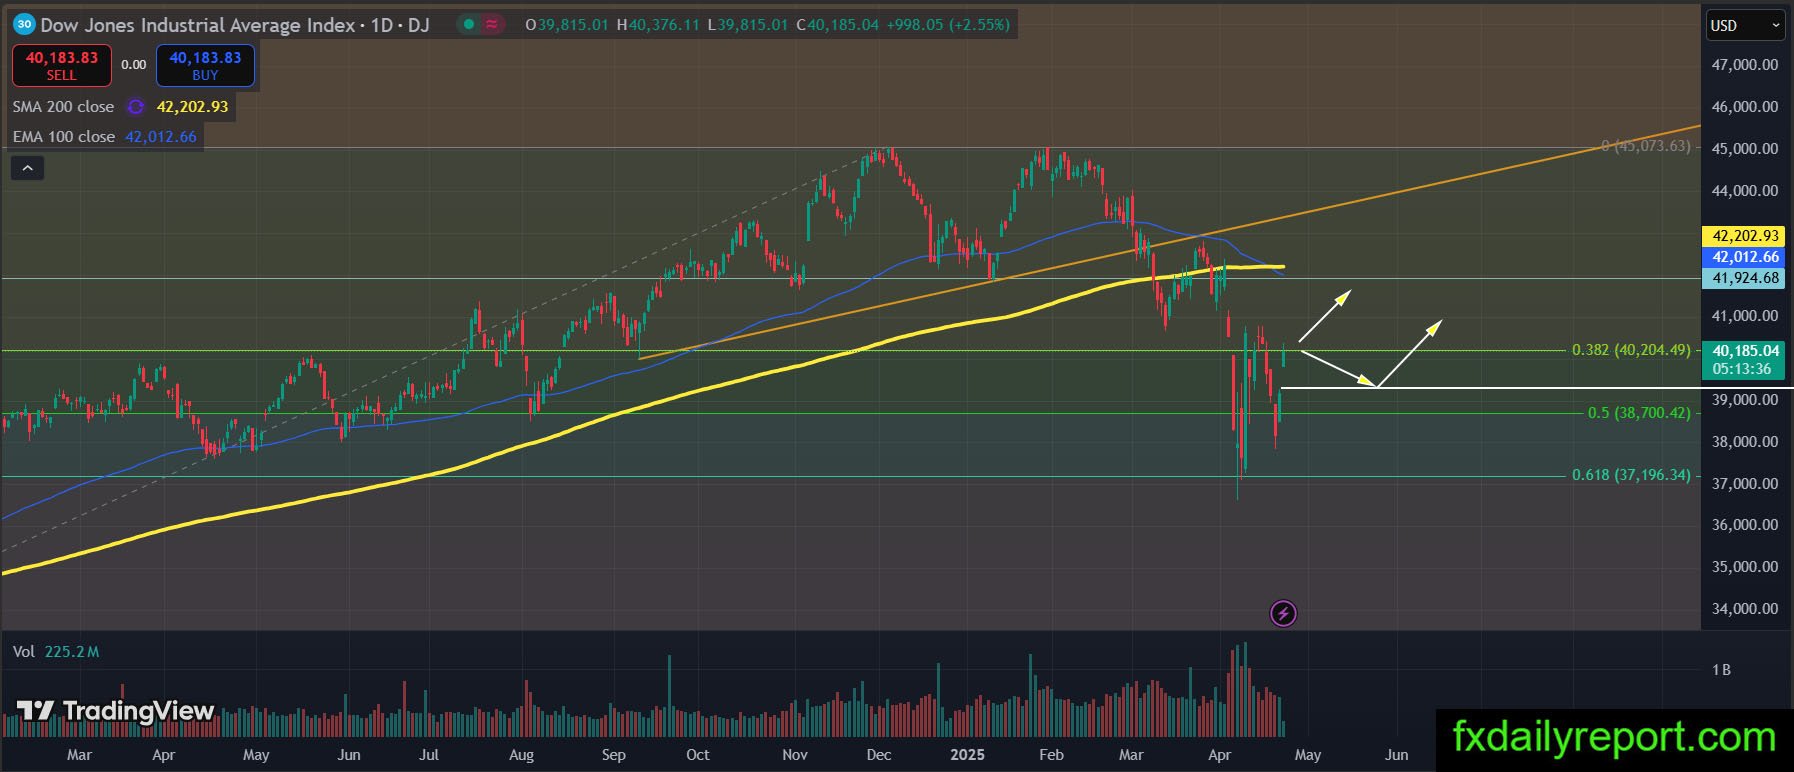The height and width of the screenshot is (772, 1794).
Task: Click the blue BUY 40,183.83 button
Action: pos(205,65)
